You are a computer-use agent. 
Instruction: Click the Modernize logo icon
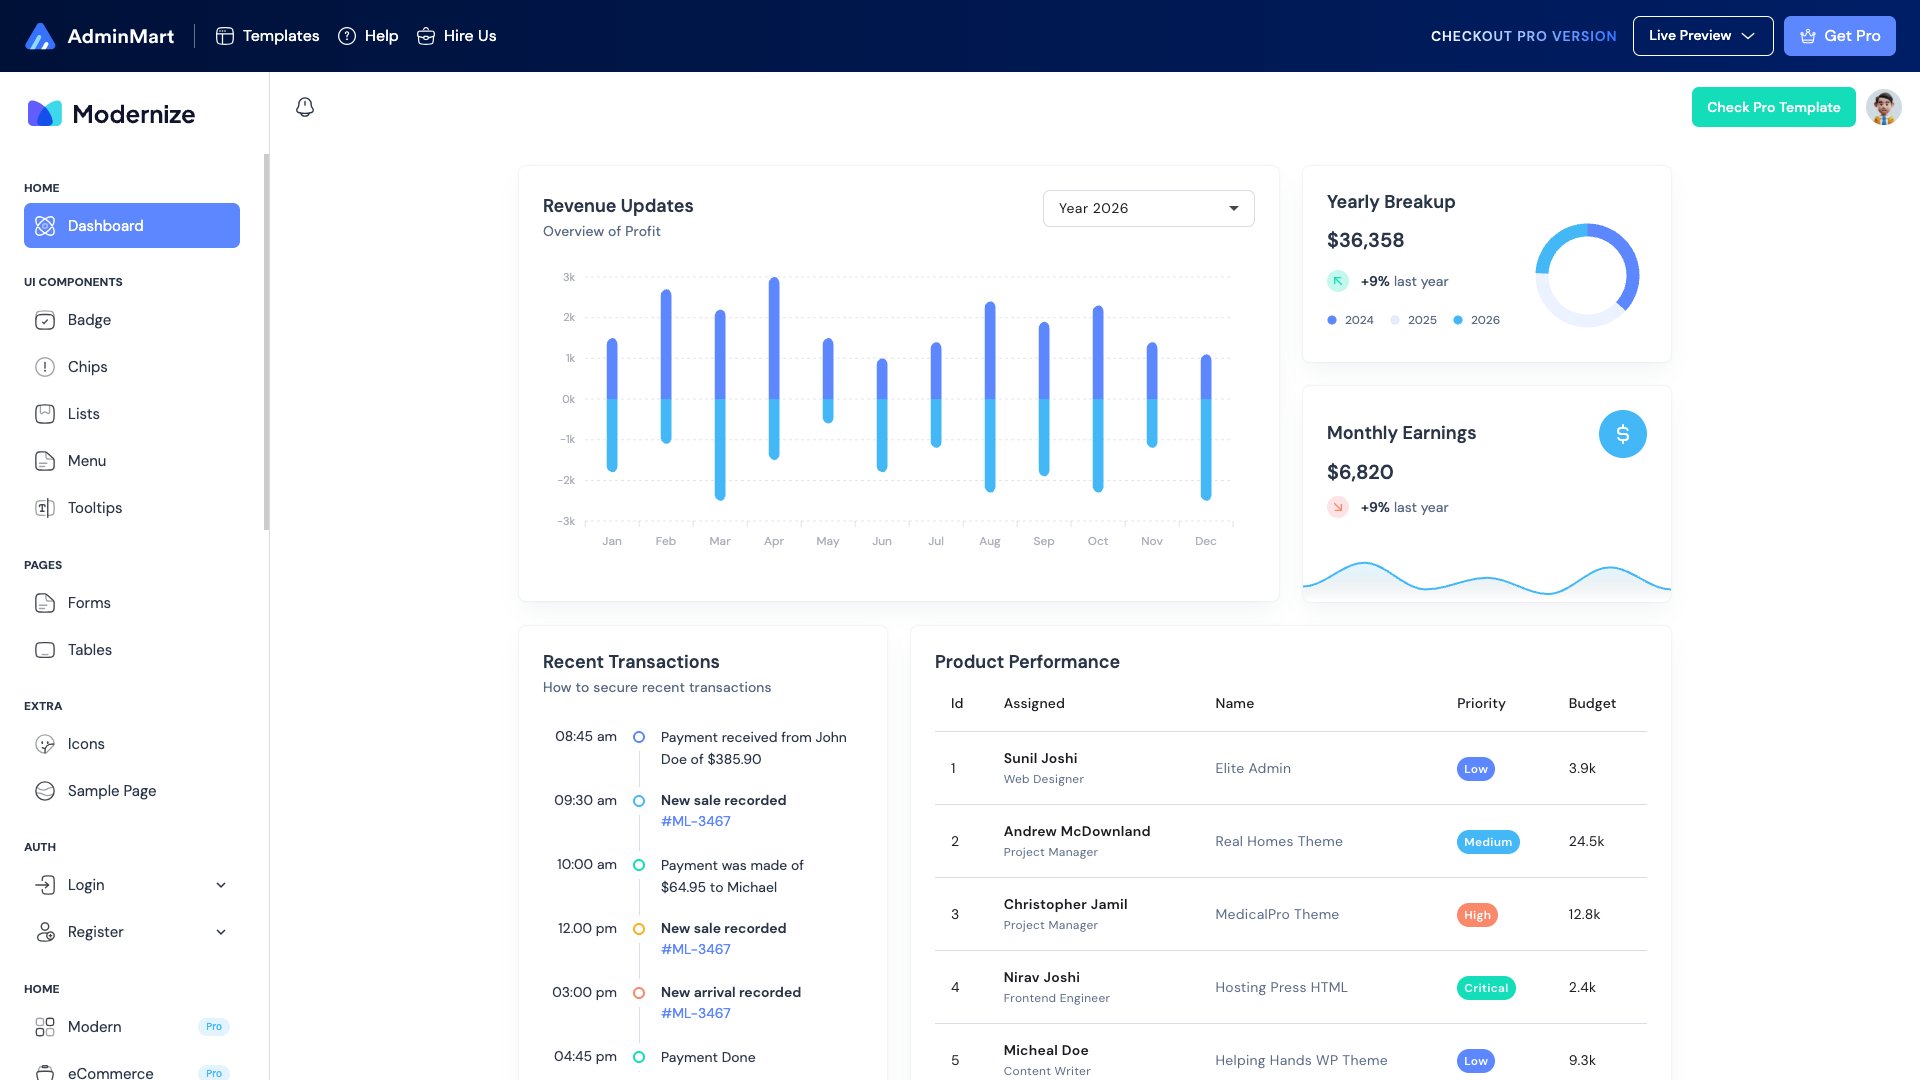coord(43,113)
